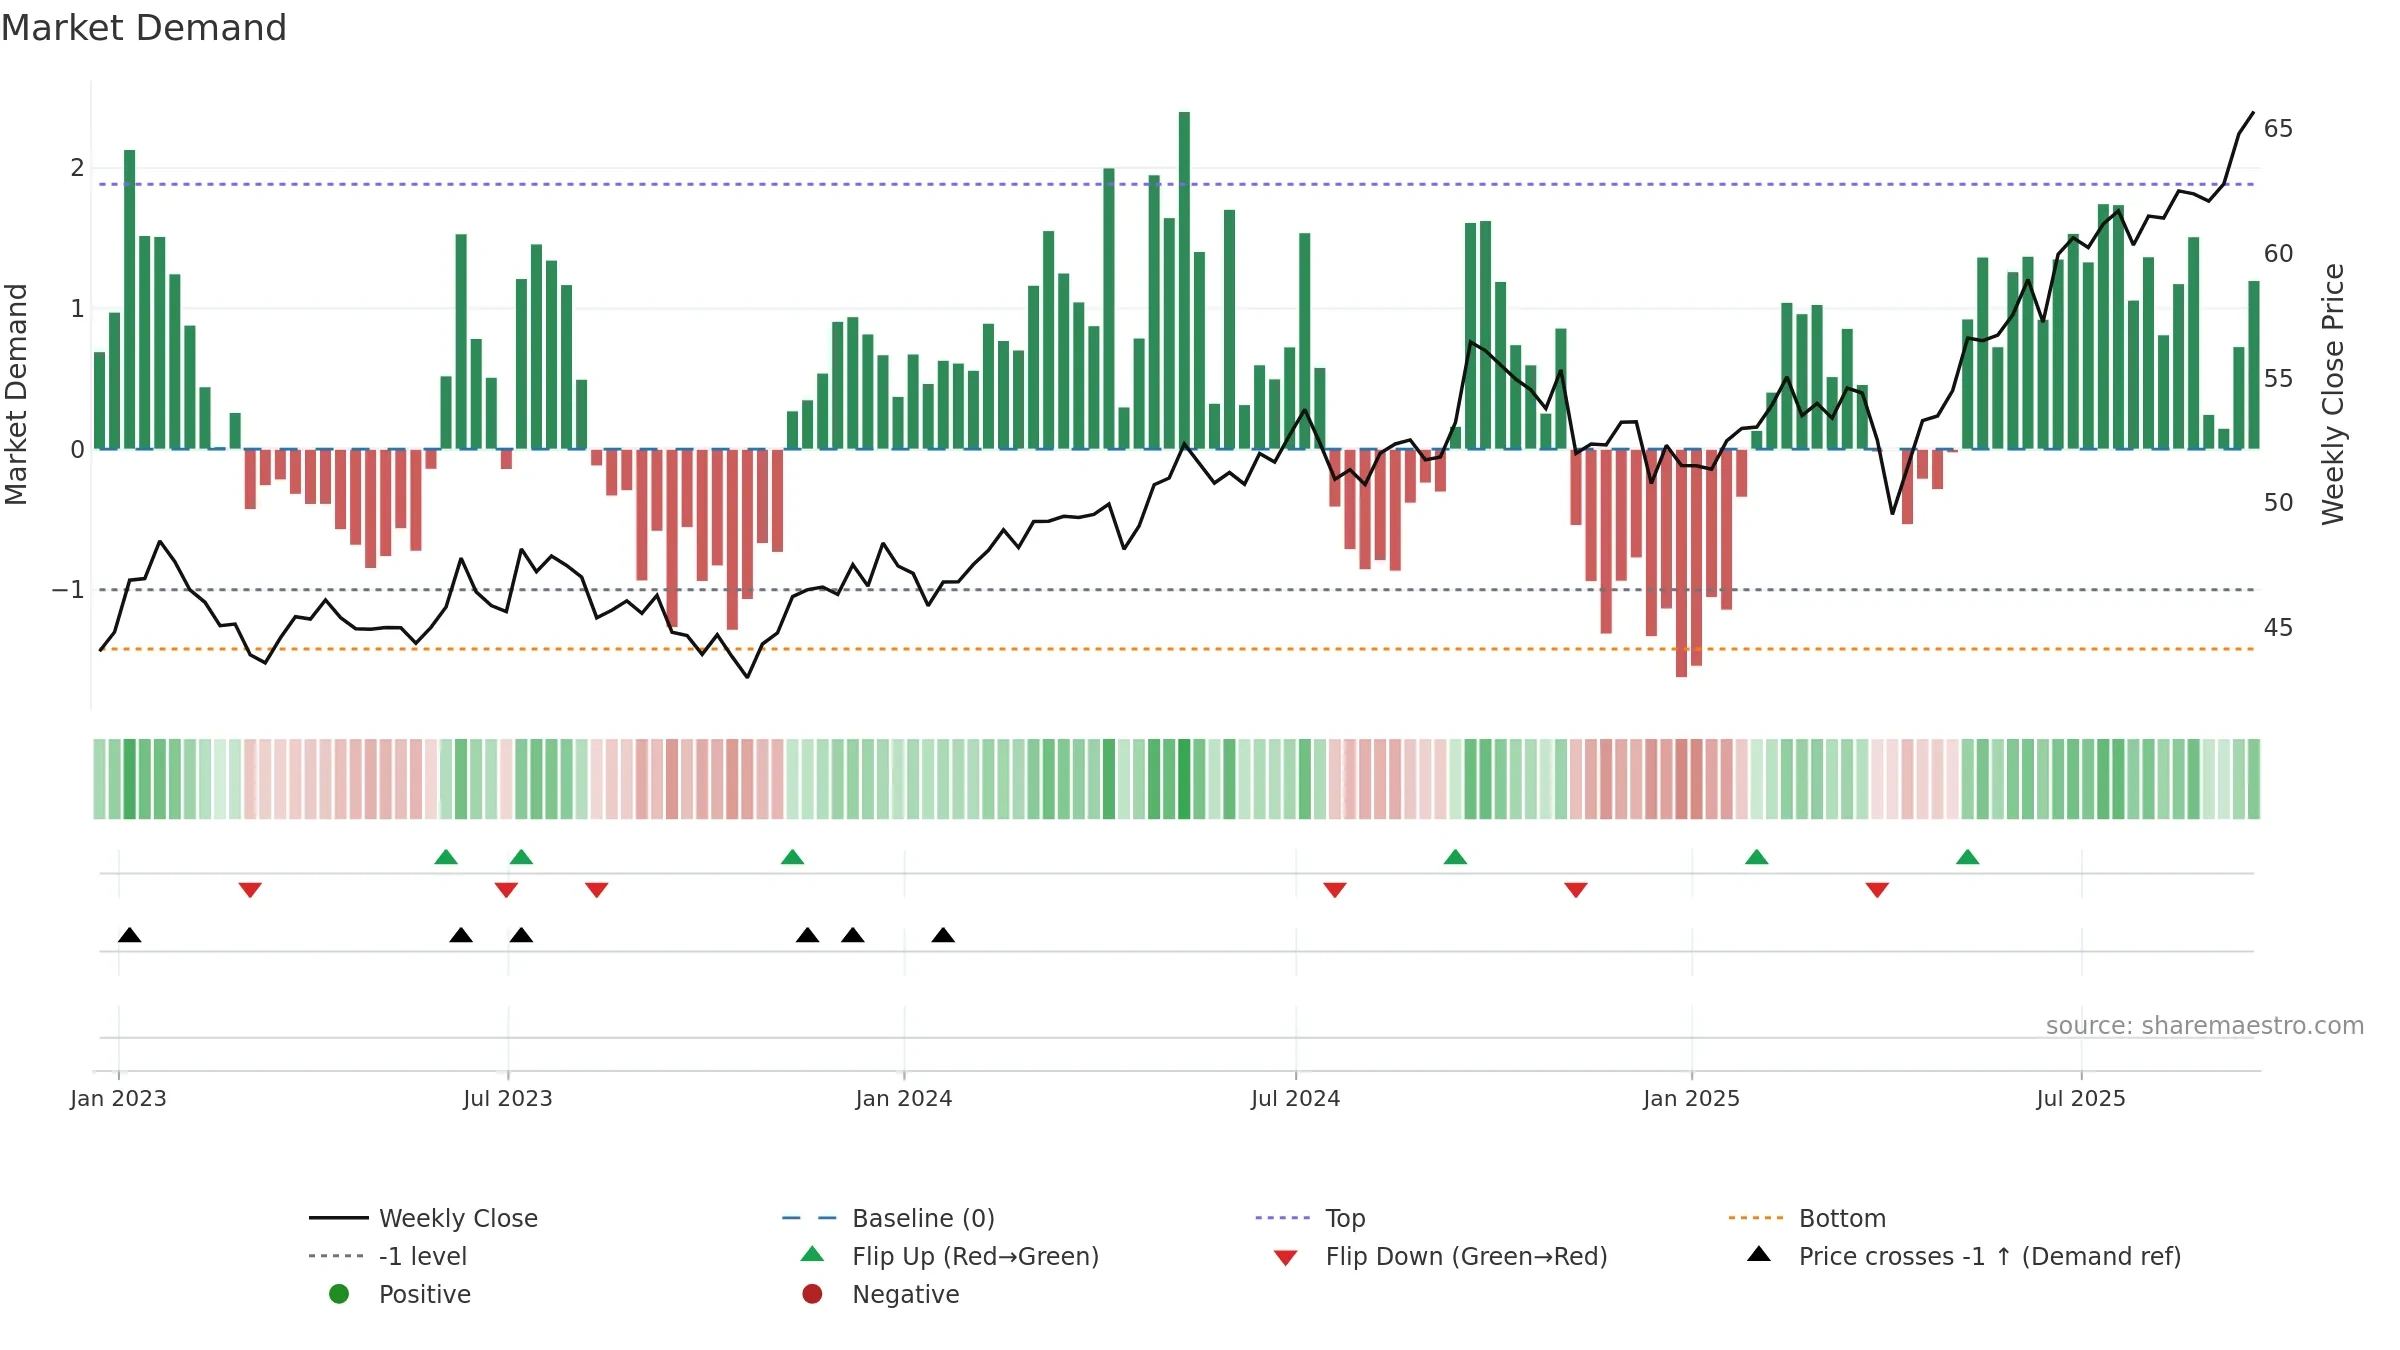The image size is (2400, 1350).
Task: Select first red flip-down marker after Jan 2023
Action: 250,890
